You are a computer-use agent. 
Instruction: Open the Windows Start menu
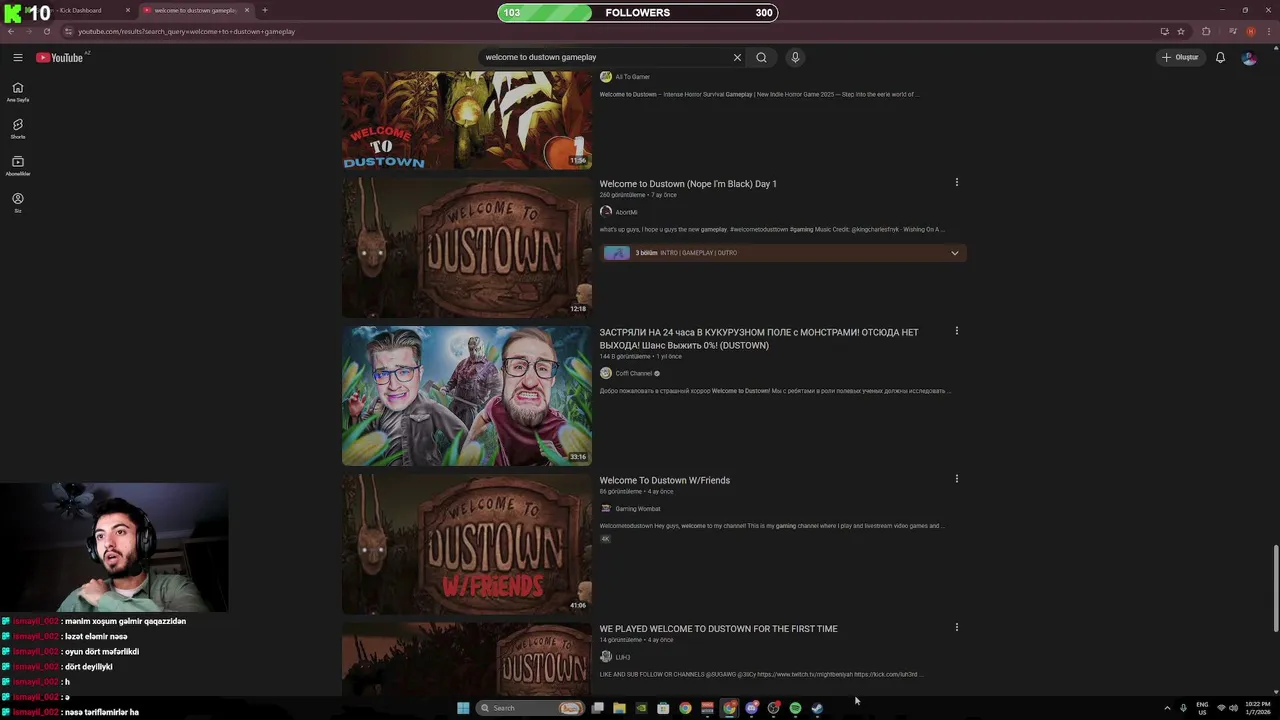tap(463, 708)
